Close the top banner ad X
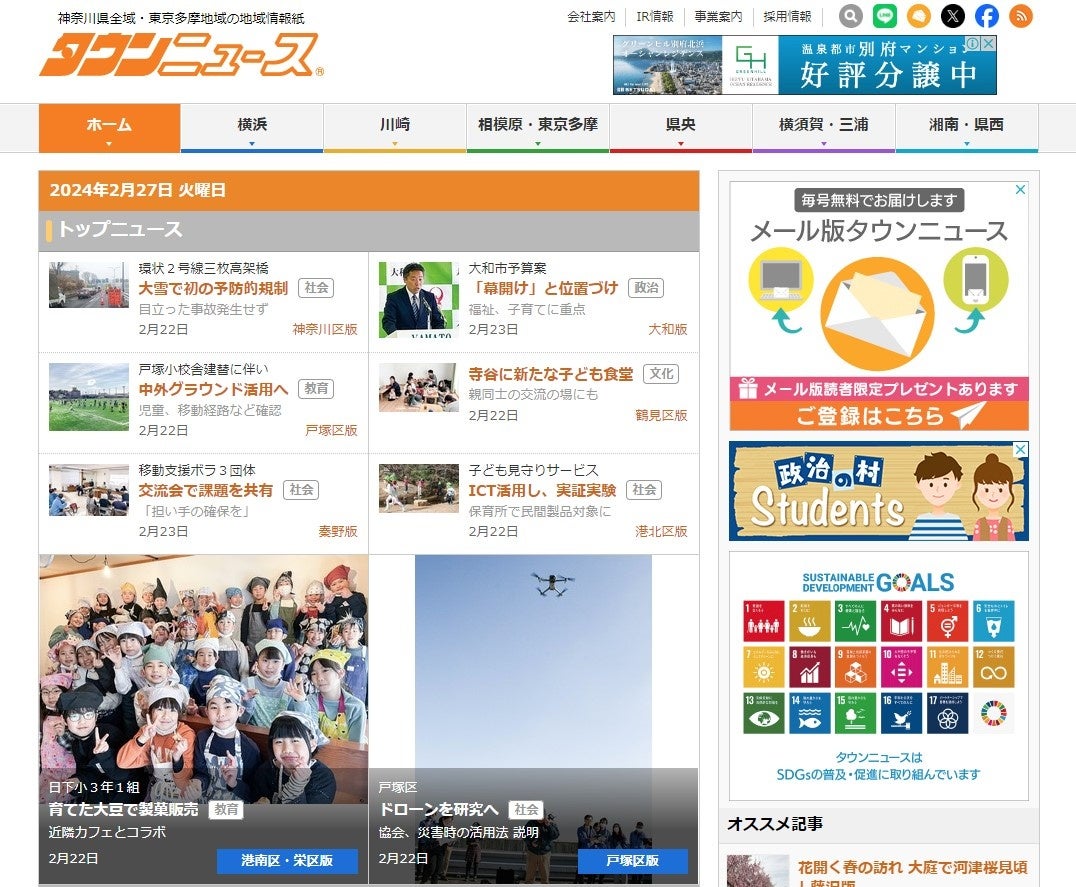Viewport: 1076px width, 887px height. (x=989, y=43)
